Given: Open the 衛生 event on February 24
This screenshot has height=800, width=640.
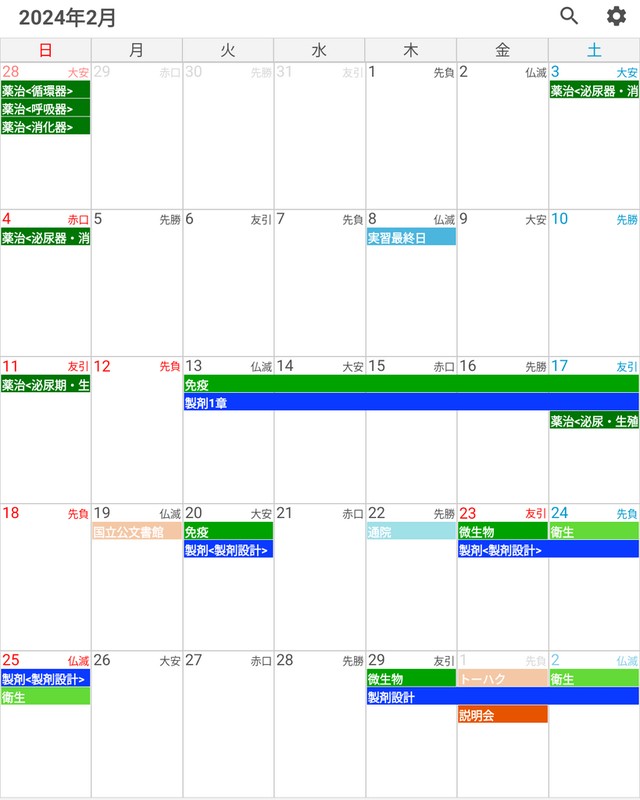Looking at the screenshot, I should tap(594, 531).
